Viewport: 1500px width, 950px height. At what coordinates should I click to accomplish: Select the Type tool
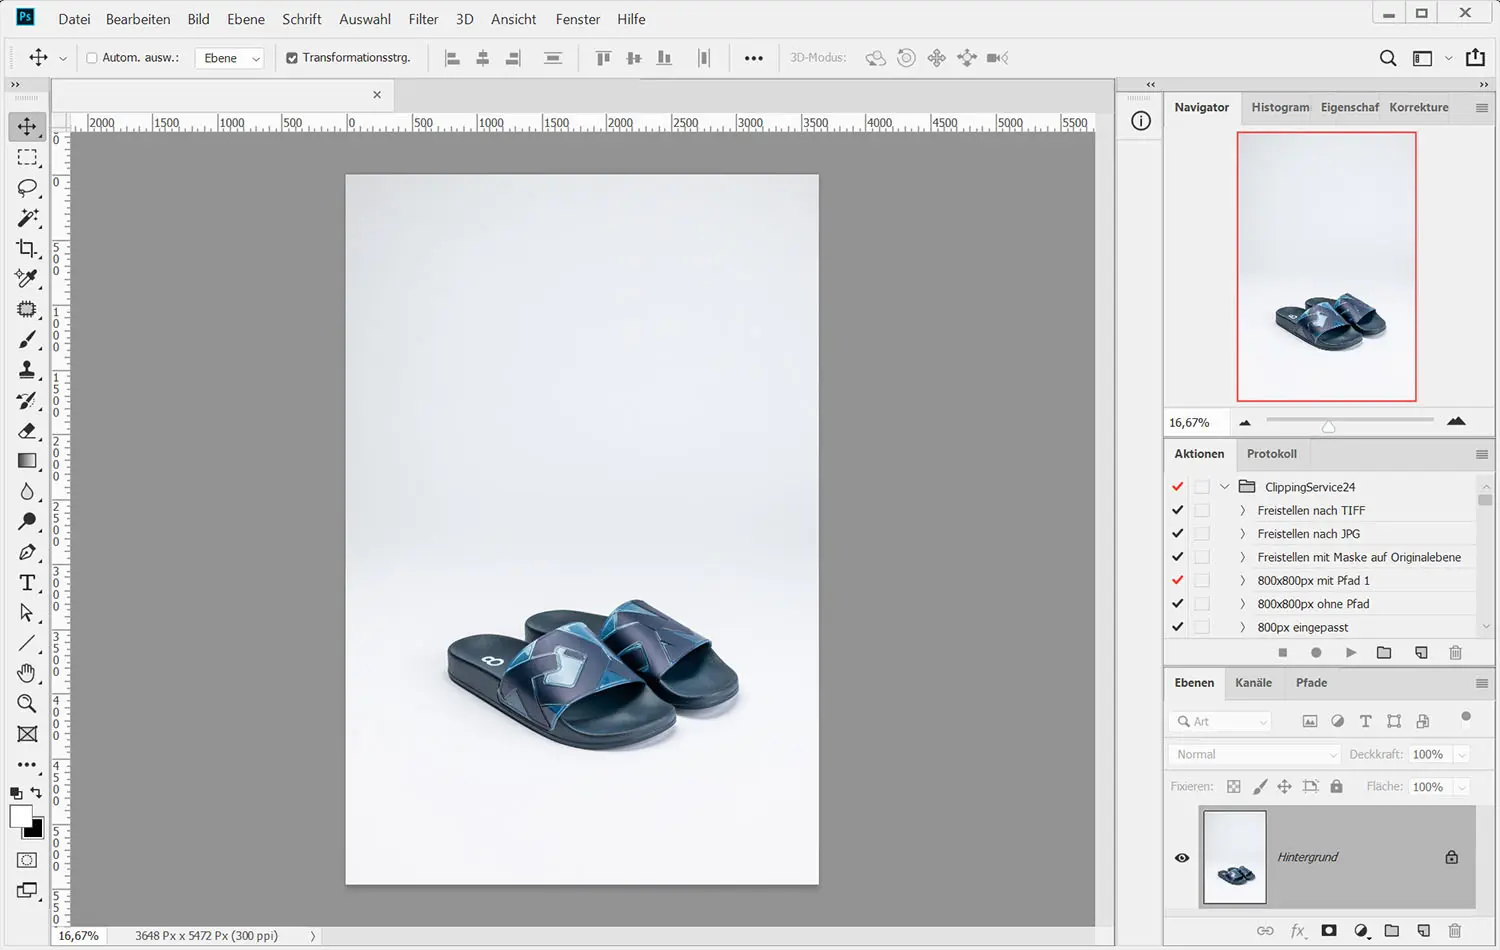[27, 583]
